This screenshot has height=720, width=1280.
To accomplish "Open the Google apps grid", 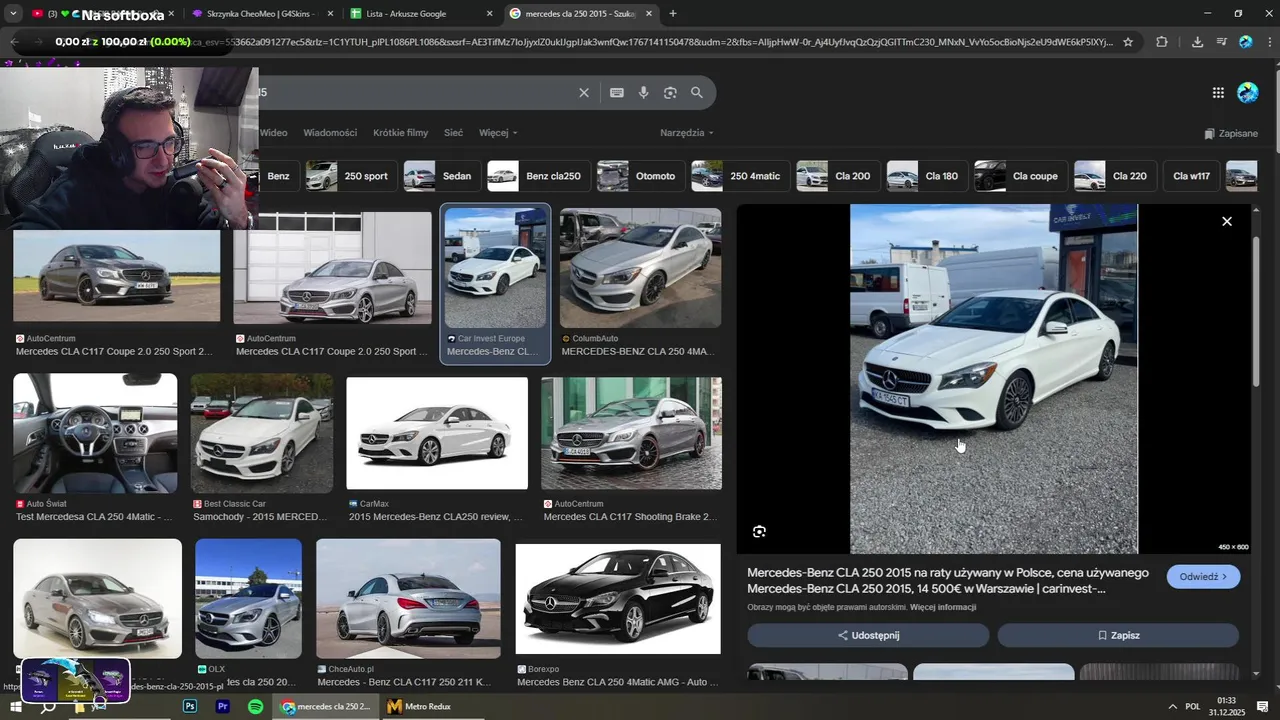I will 1218,93.
